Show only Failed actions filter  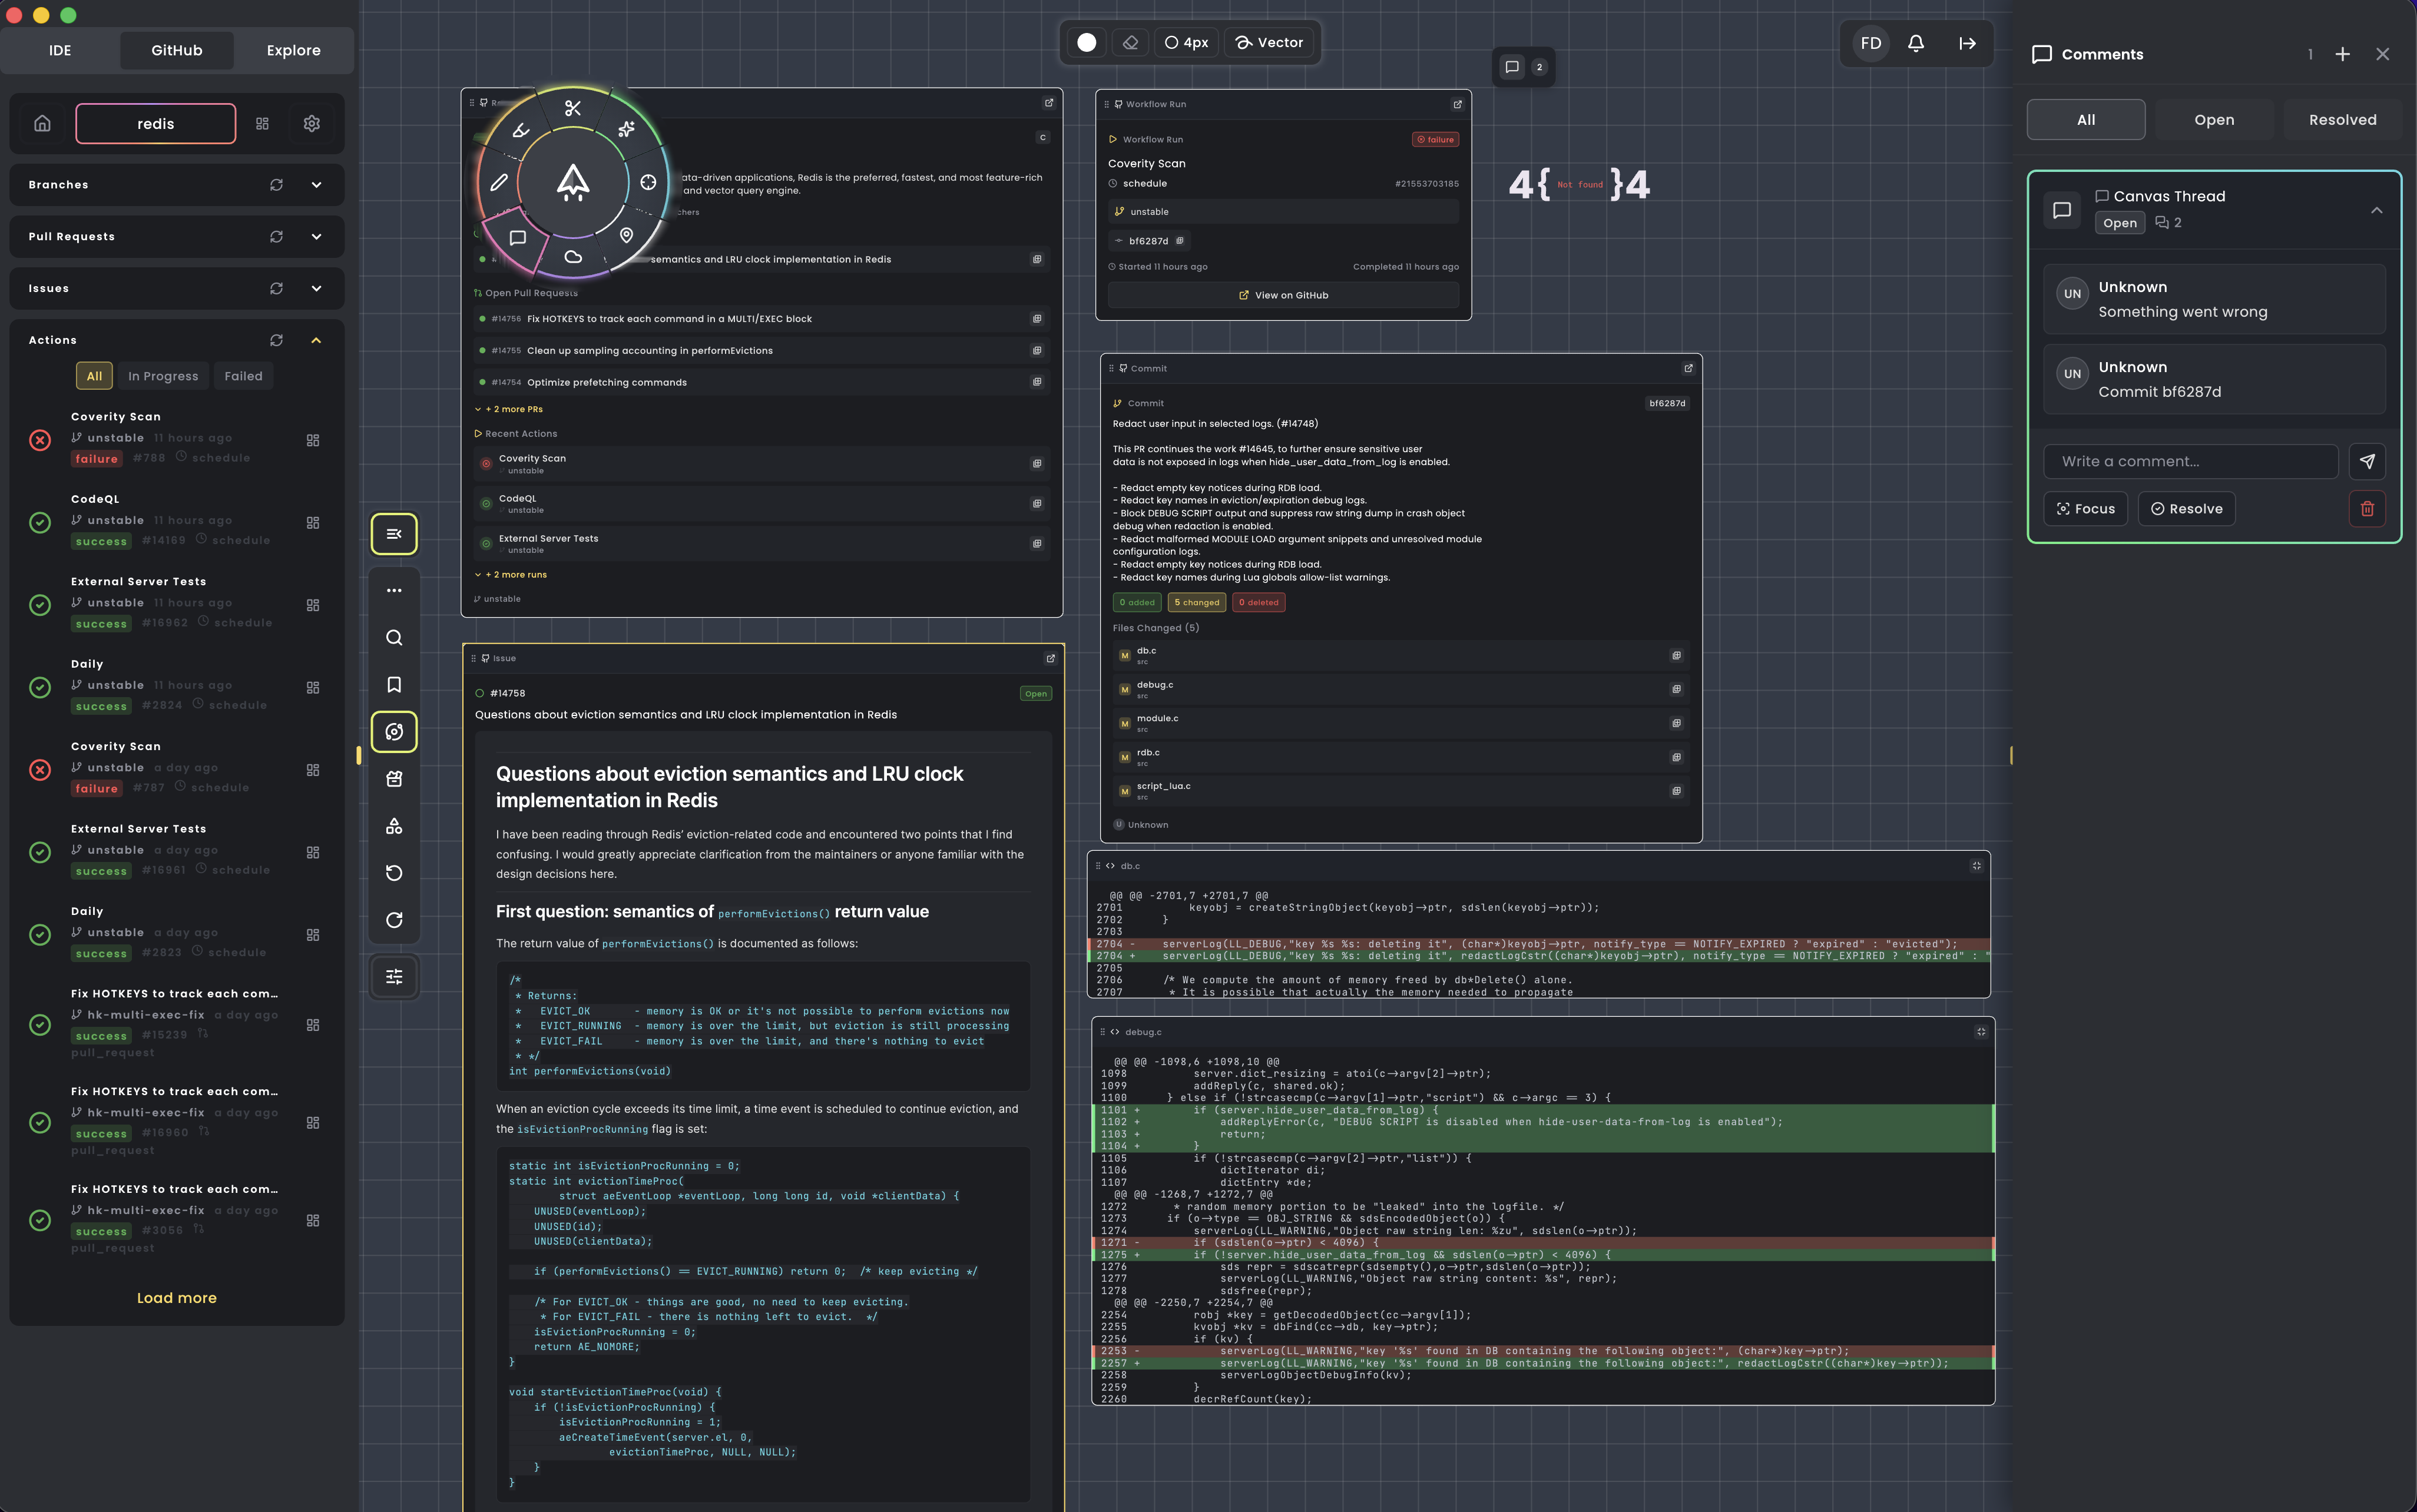tap(243, 376)
